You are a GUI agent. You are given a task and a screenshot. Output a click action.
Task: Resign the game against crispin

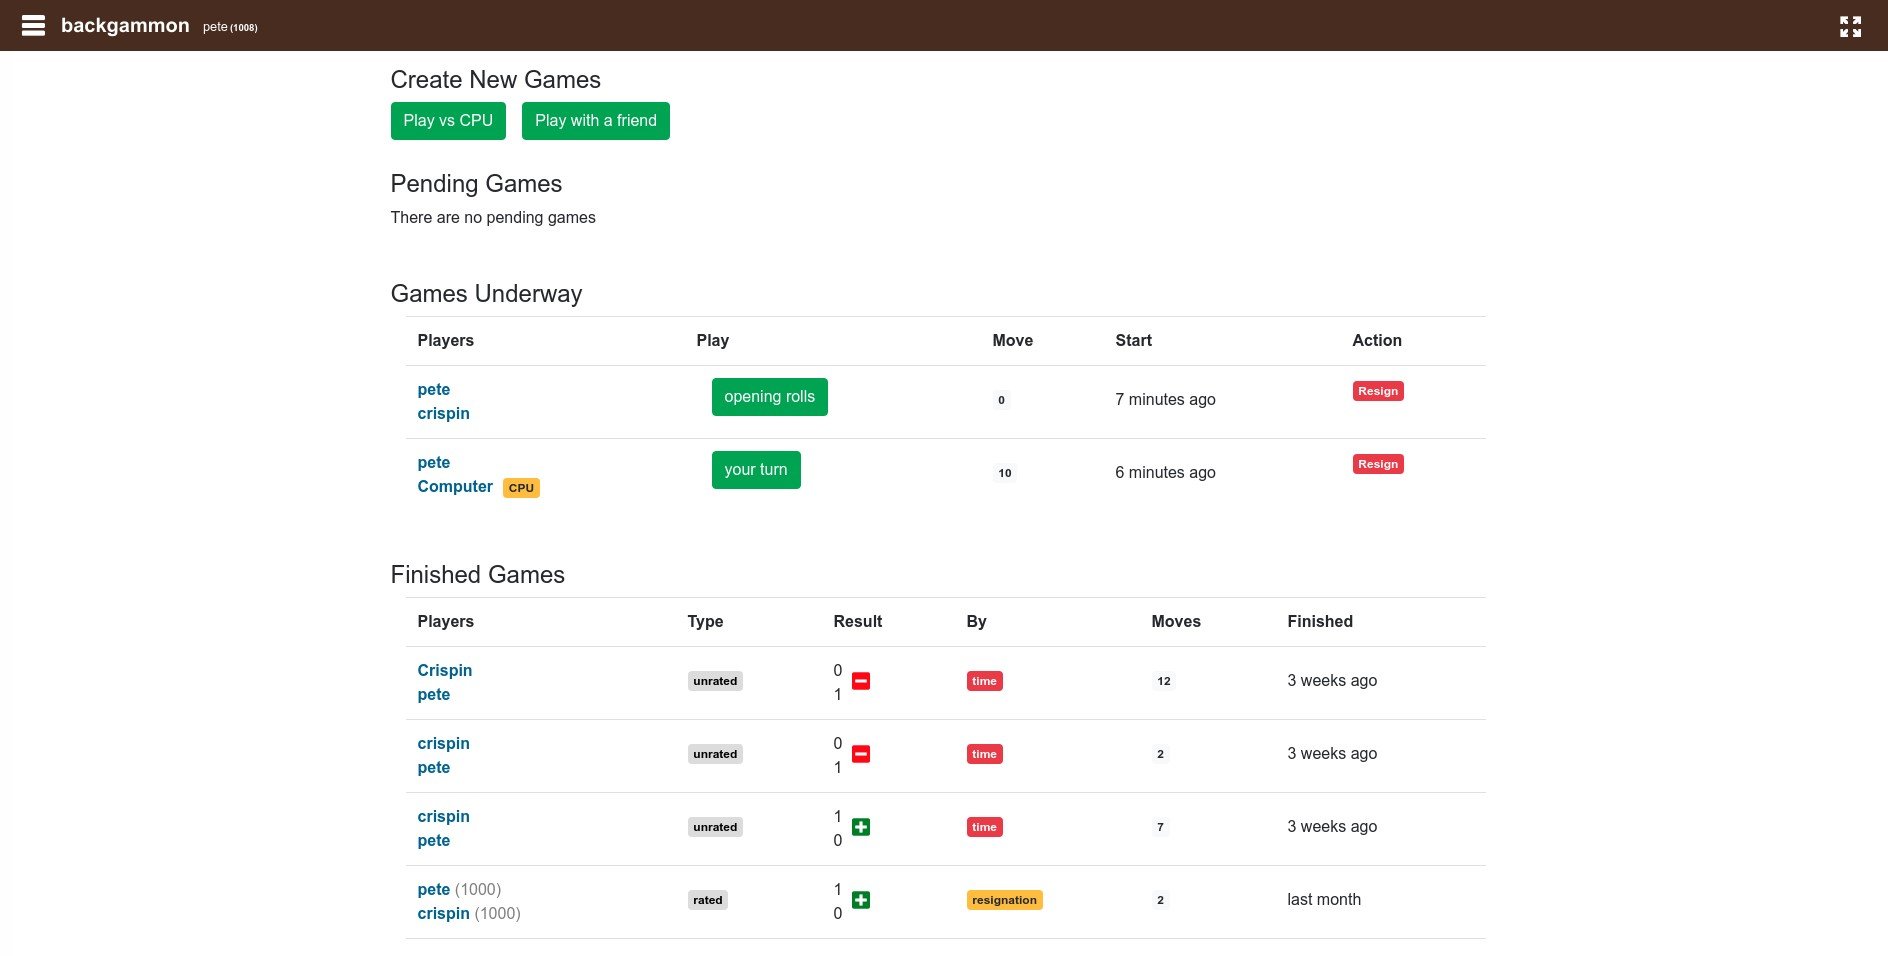(1378, 391)
